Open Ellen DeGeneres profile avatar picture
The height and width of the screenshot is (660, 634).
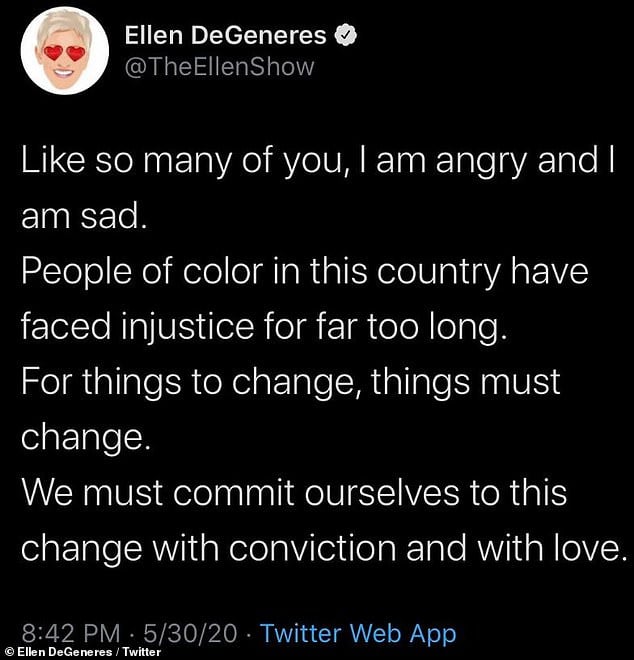coord(64,51)
